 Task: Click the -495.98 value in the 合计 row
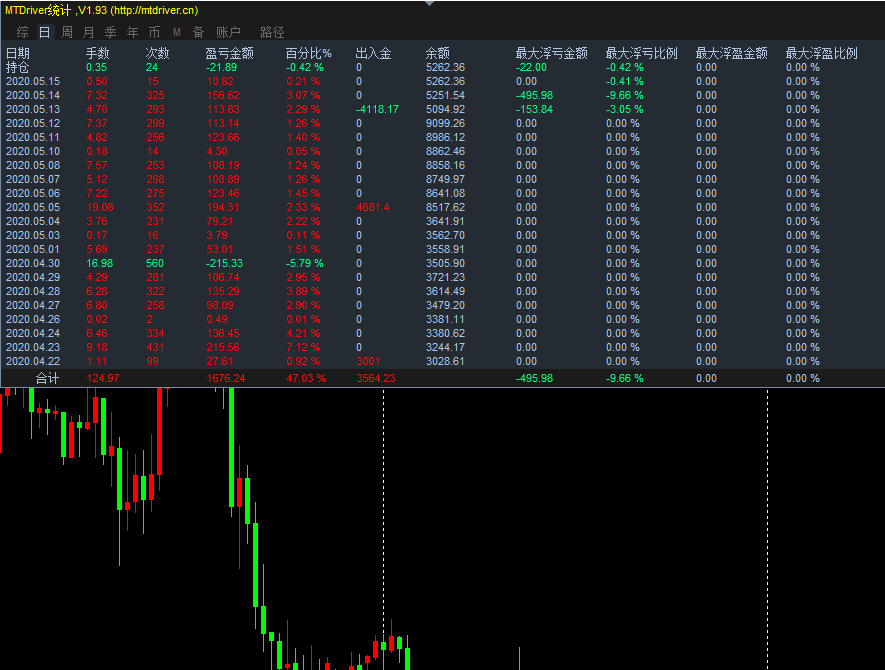[534, 378]
